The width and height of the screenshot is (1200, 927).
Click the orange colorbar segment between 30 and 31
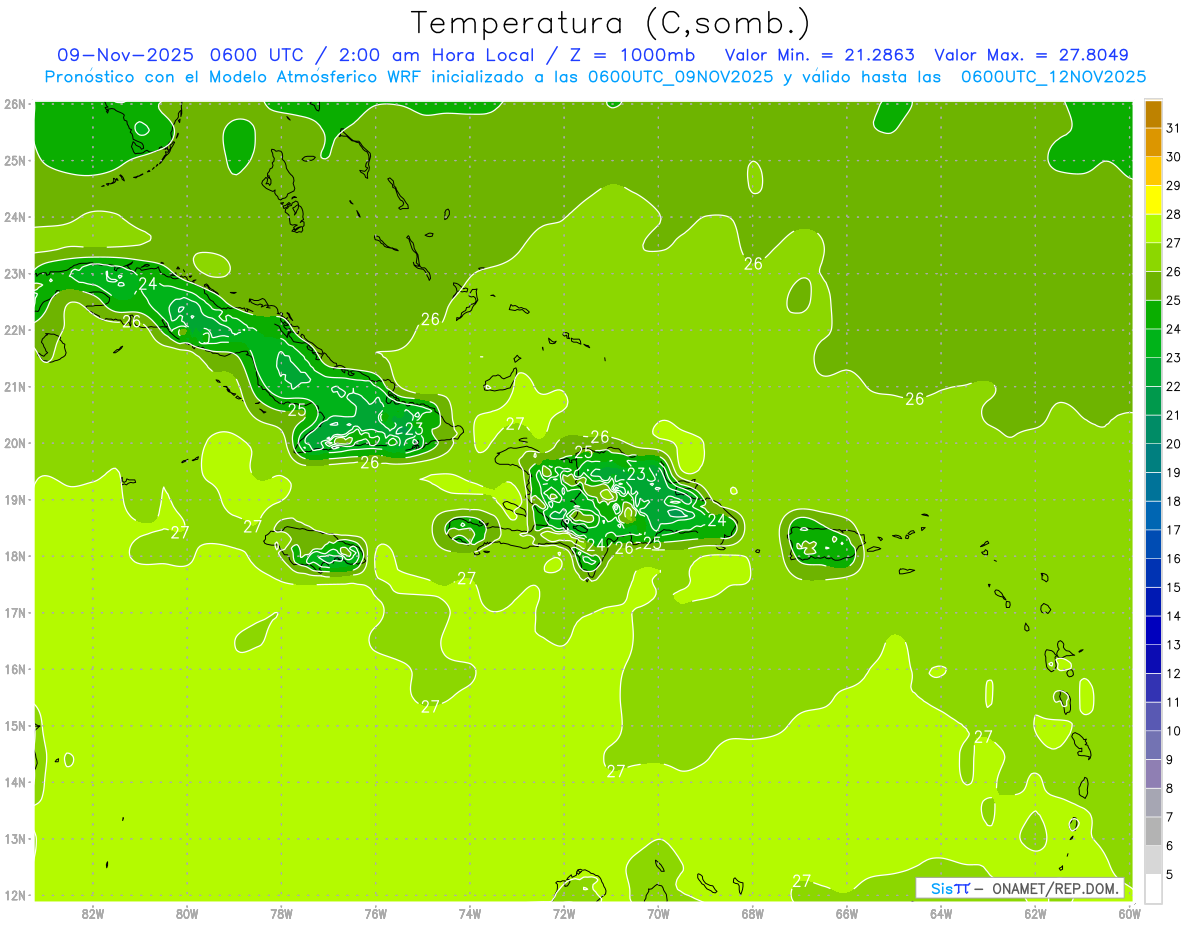point(1153,142)
